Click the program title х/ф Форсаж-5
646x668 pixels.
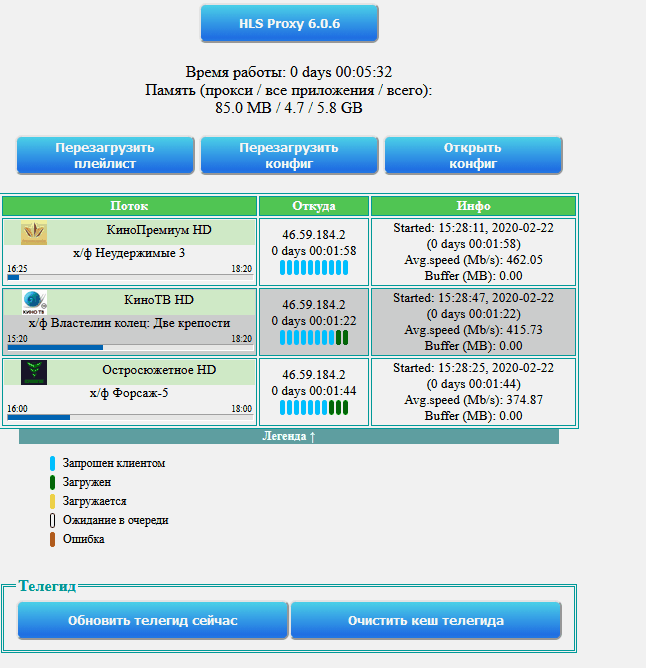pyautogui.click(x=129, y=393)
